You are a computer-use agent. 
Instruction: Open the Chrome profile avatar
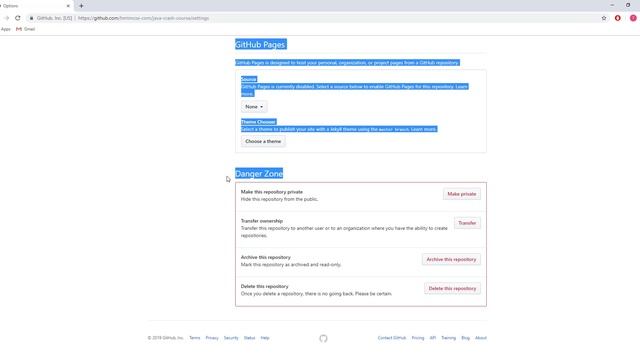pos(633,18)
